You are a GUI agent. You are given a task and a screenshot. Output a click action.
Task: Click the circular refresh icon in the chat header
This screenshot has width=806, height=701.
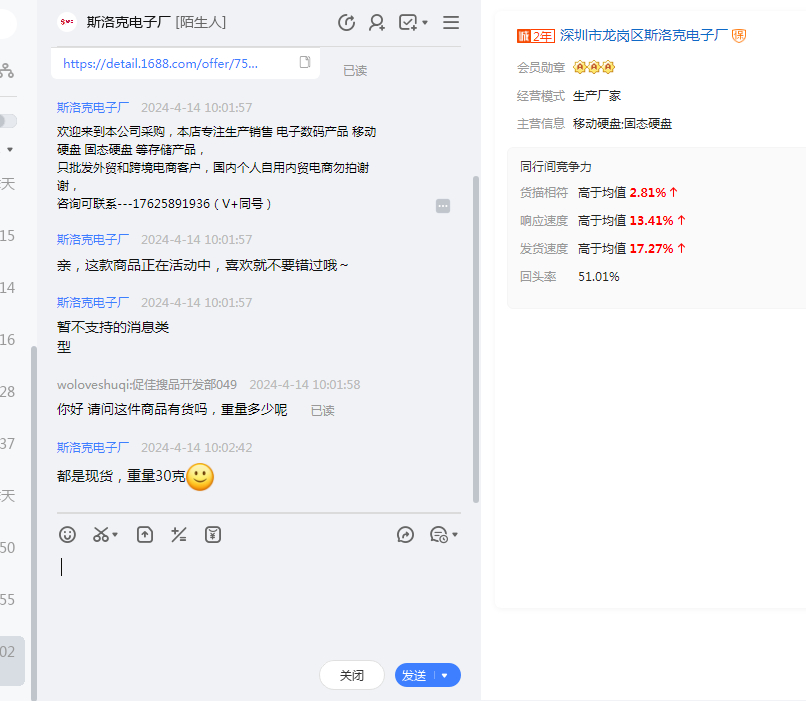(347, 22)
